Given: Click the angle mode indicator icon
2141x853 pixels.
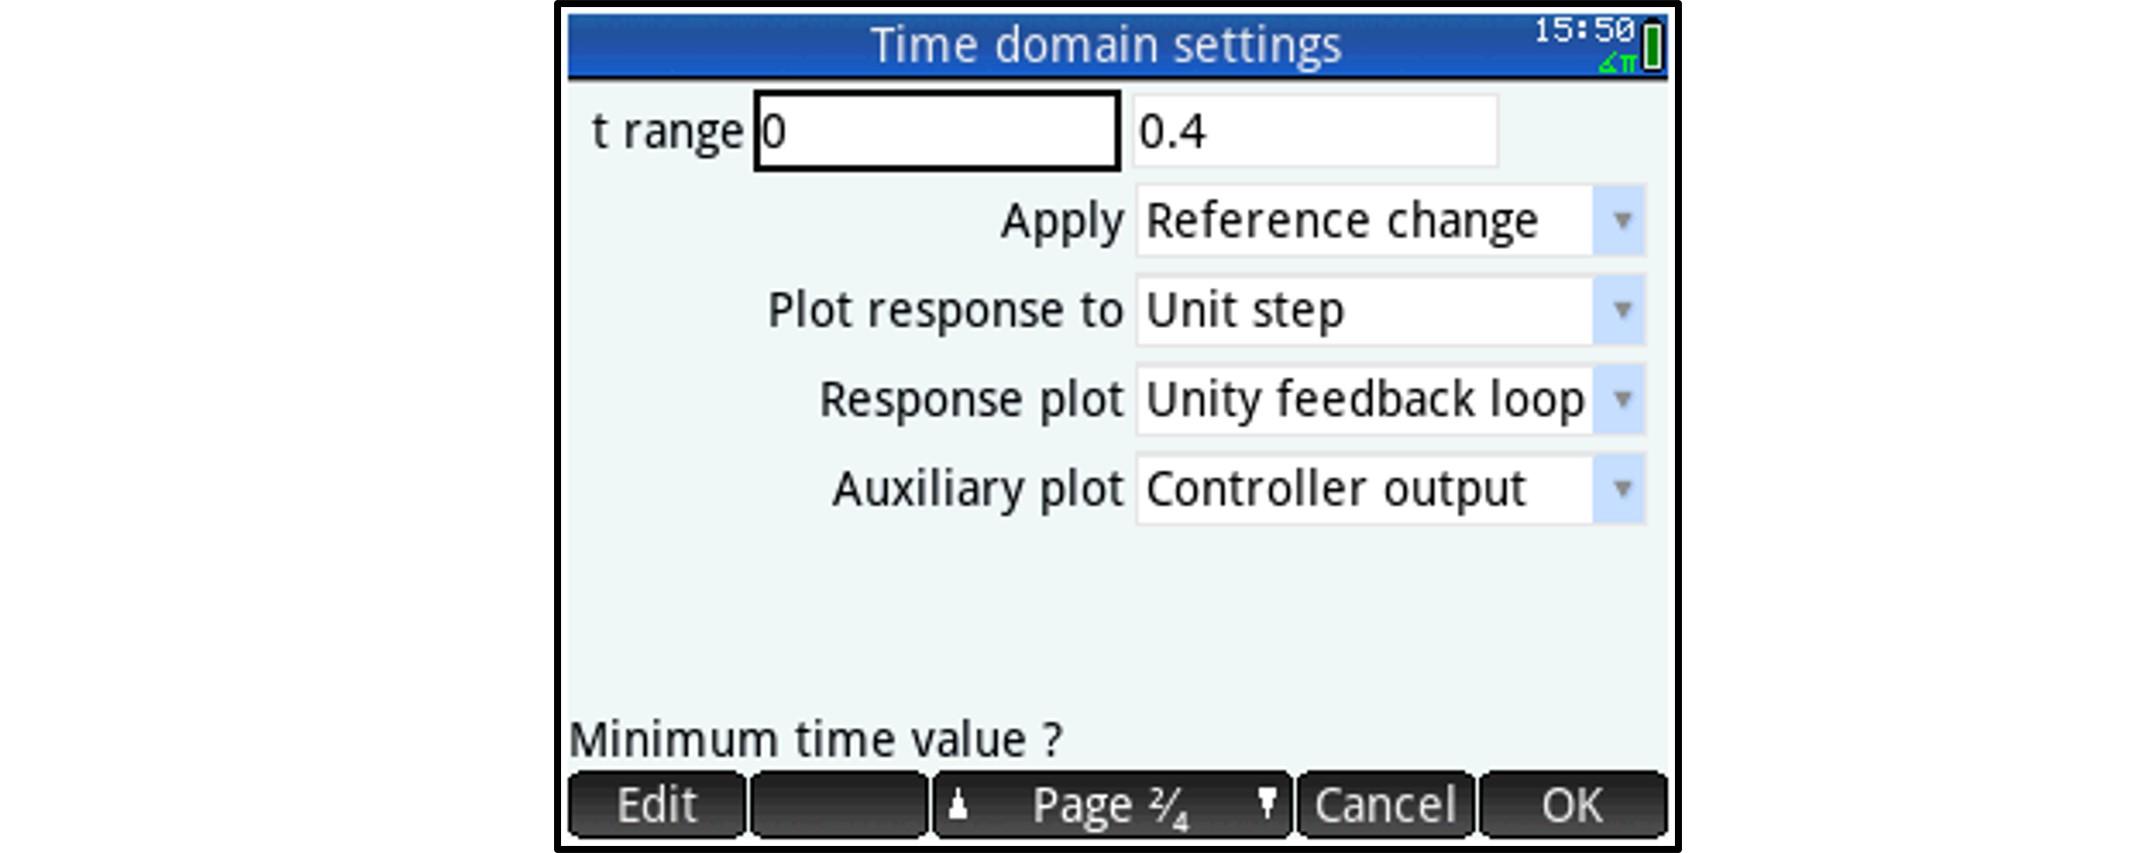Looking at the screenshot, I should 1615,64.
